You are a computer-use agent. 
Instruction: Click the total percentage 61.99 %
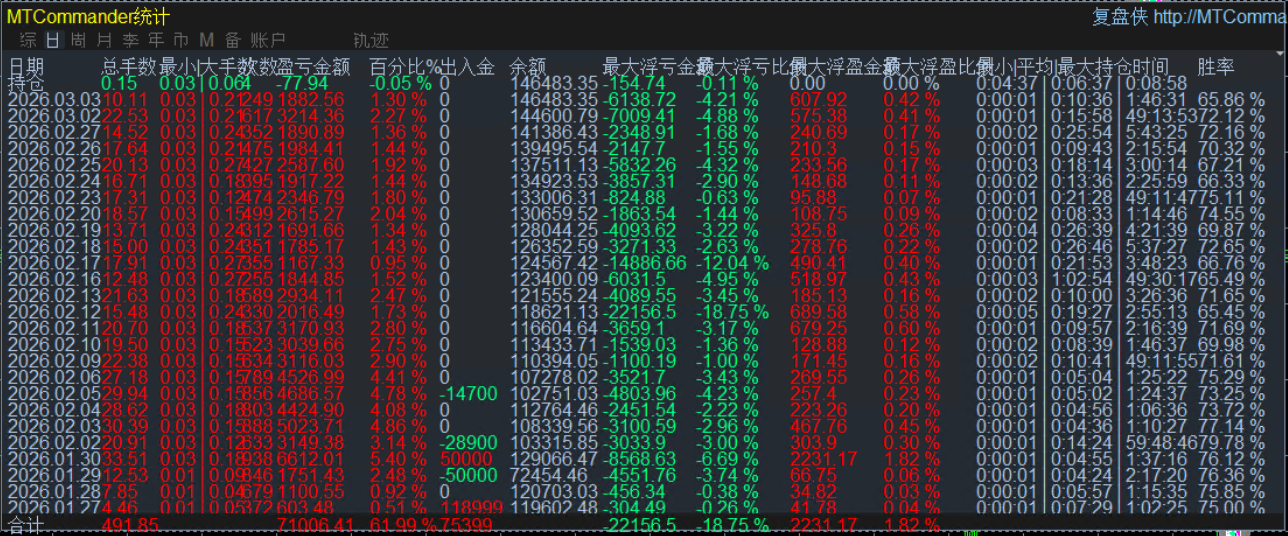coord(404,525)
